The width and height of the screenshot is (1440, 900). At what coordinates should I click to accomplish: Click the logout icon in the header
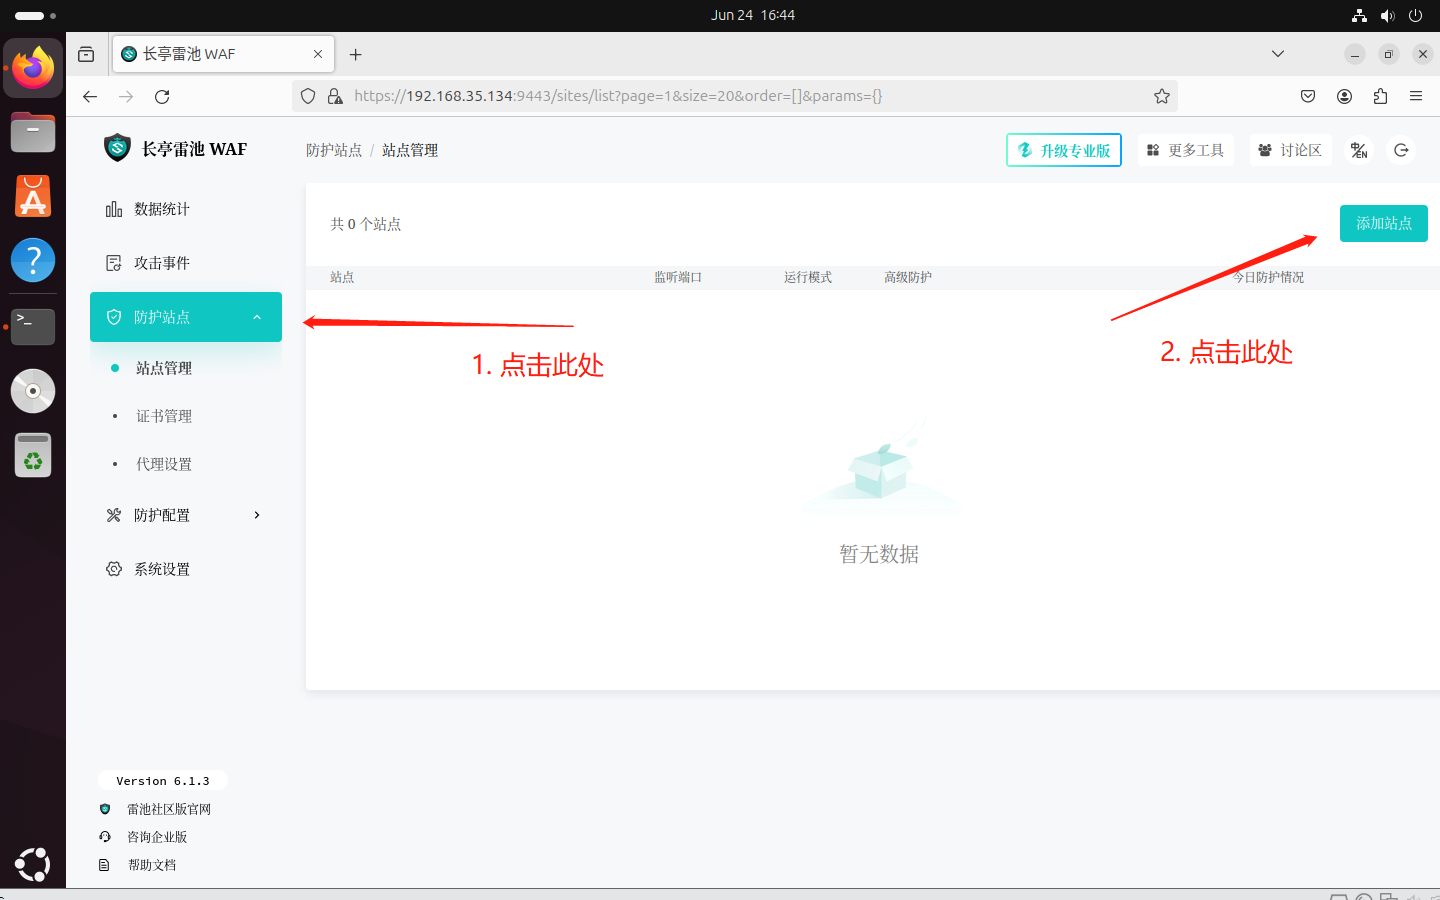click(1401, 150)
